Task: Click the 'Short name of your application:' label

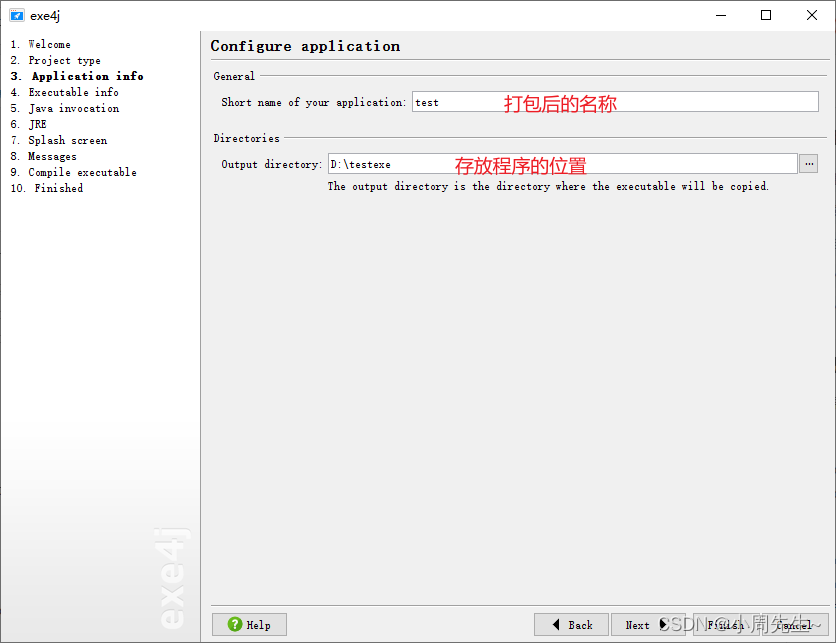Action: [x=314, y=102]
